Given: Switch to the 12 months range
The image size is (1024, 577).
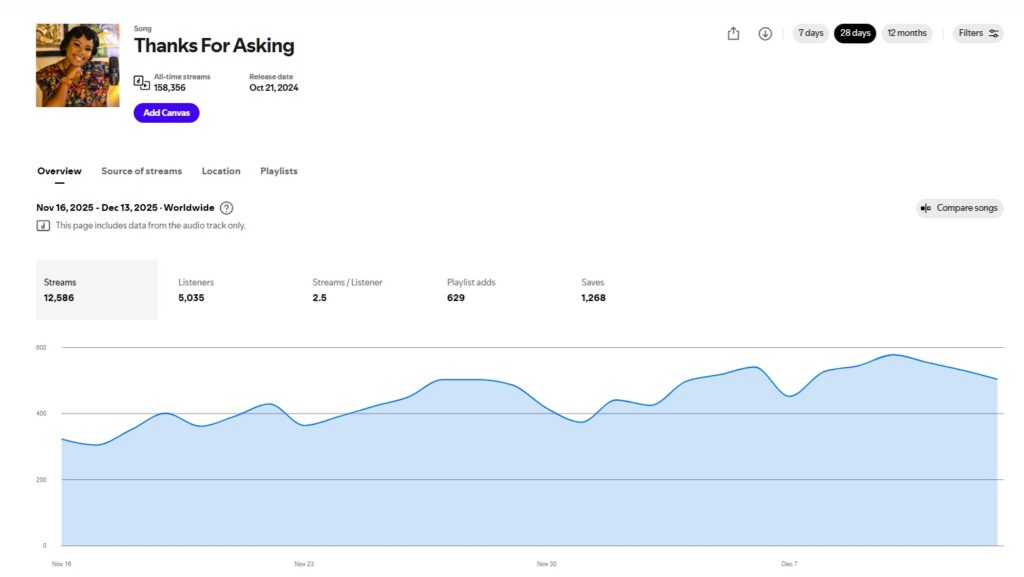Looking at the screenshot, I should tap(907, 33).
